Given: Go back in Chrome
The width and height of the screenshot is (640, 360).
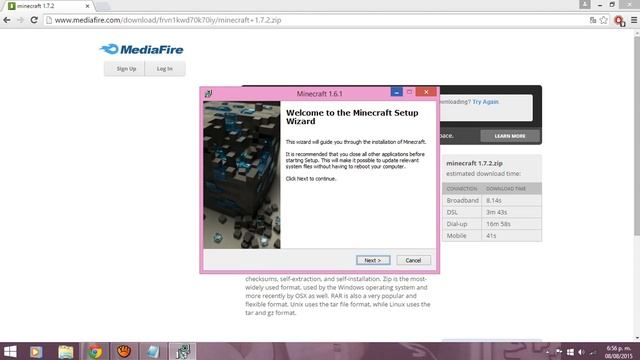Looking at the screenshot, I should point(7,20).
